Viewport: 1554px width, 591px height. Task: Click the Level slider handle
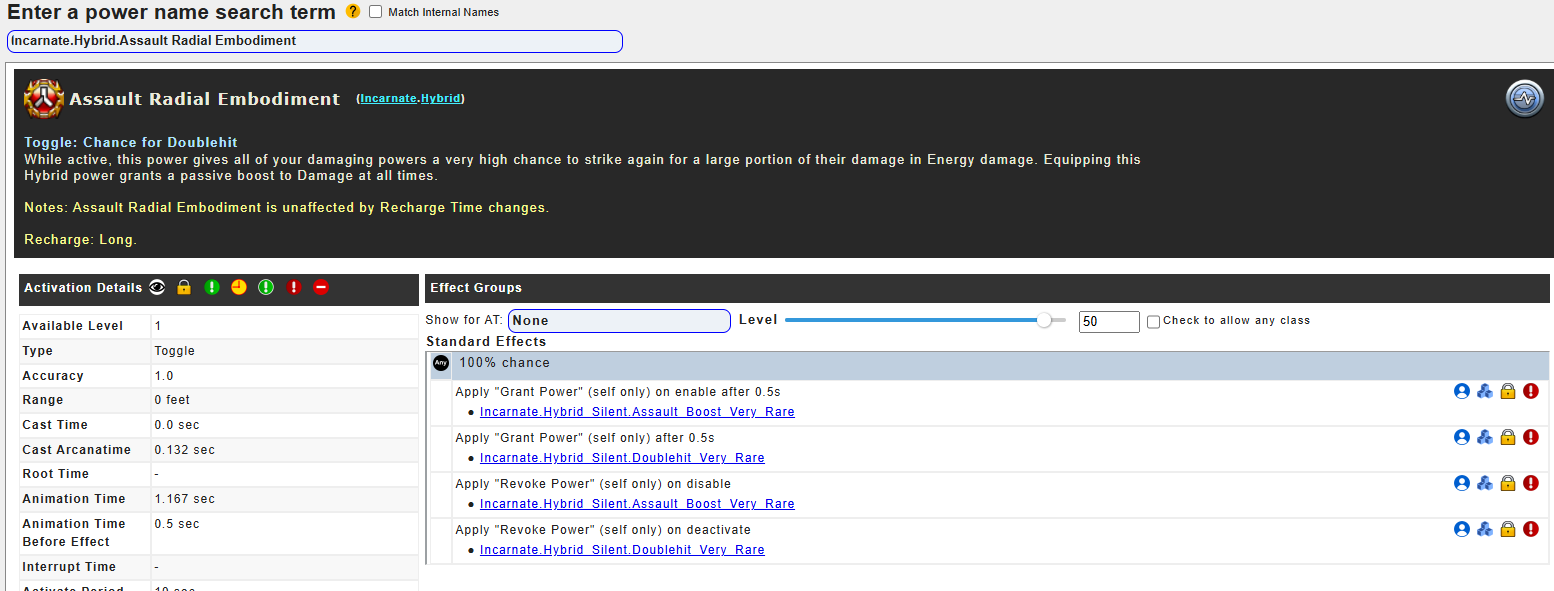(x=1044, y=321)
